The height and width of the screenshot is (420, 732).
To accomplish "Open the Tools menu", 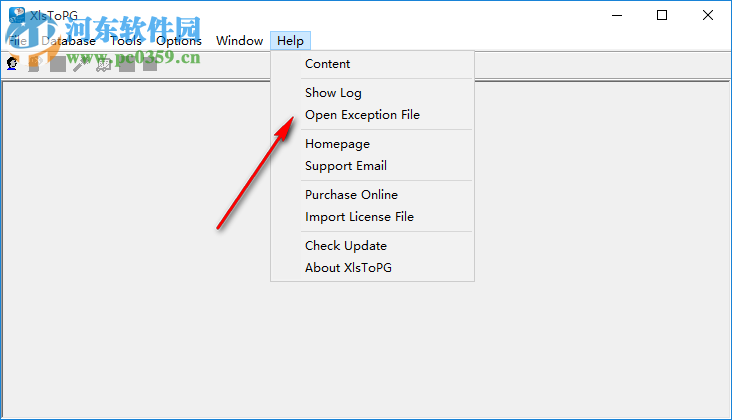I will [126, 41].
